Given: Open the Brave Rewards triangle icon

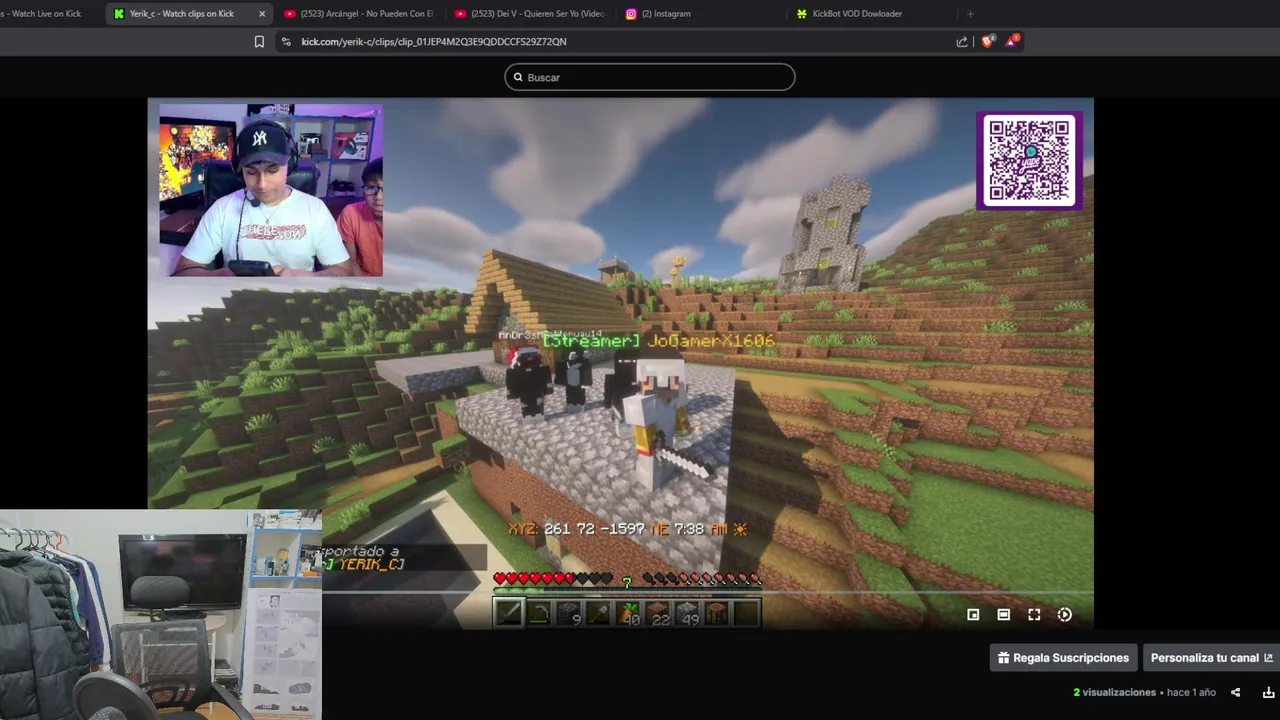Looking at the screenshot, I should pyautogui.click(x=1013, y=40).
